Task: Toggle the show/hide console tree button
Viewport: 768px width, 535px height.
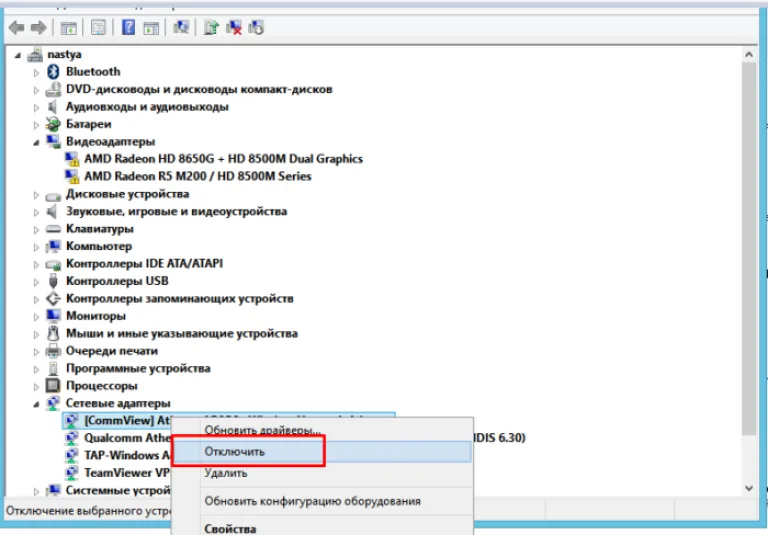Action: tap(69, 28)
